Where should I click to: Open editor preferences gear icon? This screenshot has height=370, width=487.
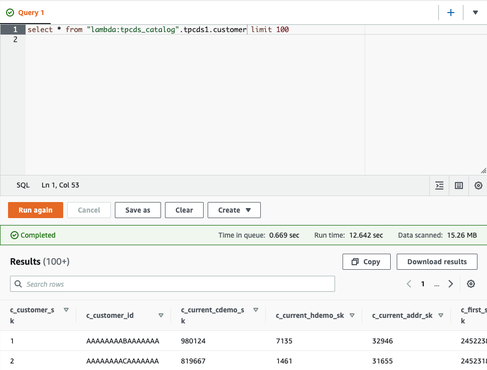(x=478, y=185)
